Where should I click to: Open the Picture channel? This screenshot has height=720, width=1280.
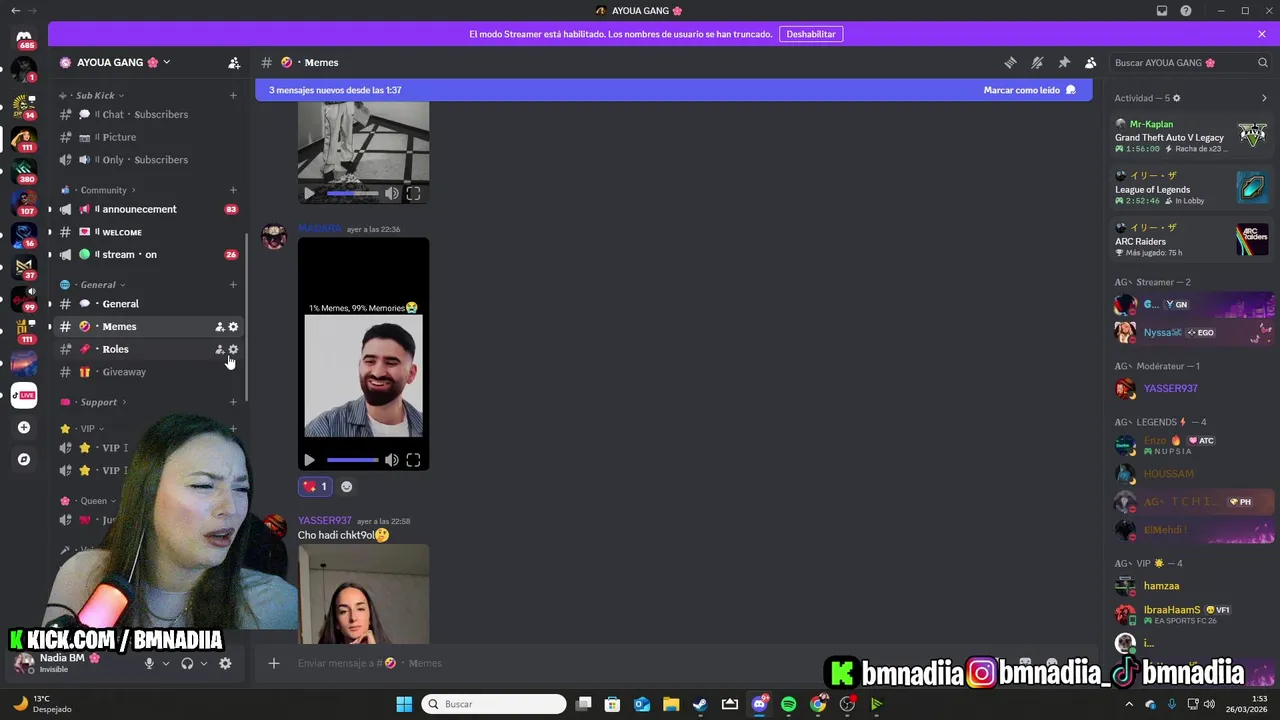click(x=148, y=137)
